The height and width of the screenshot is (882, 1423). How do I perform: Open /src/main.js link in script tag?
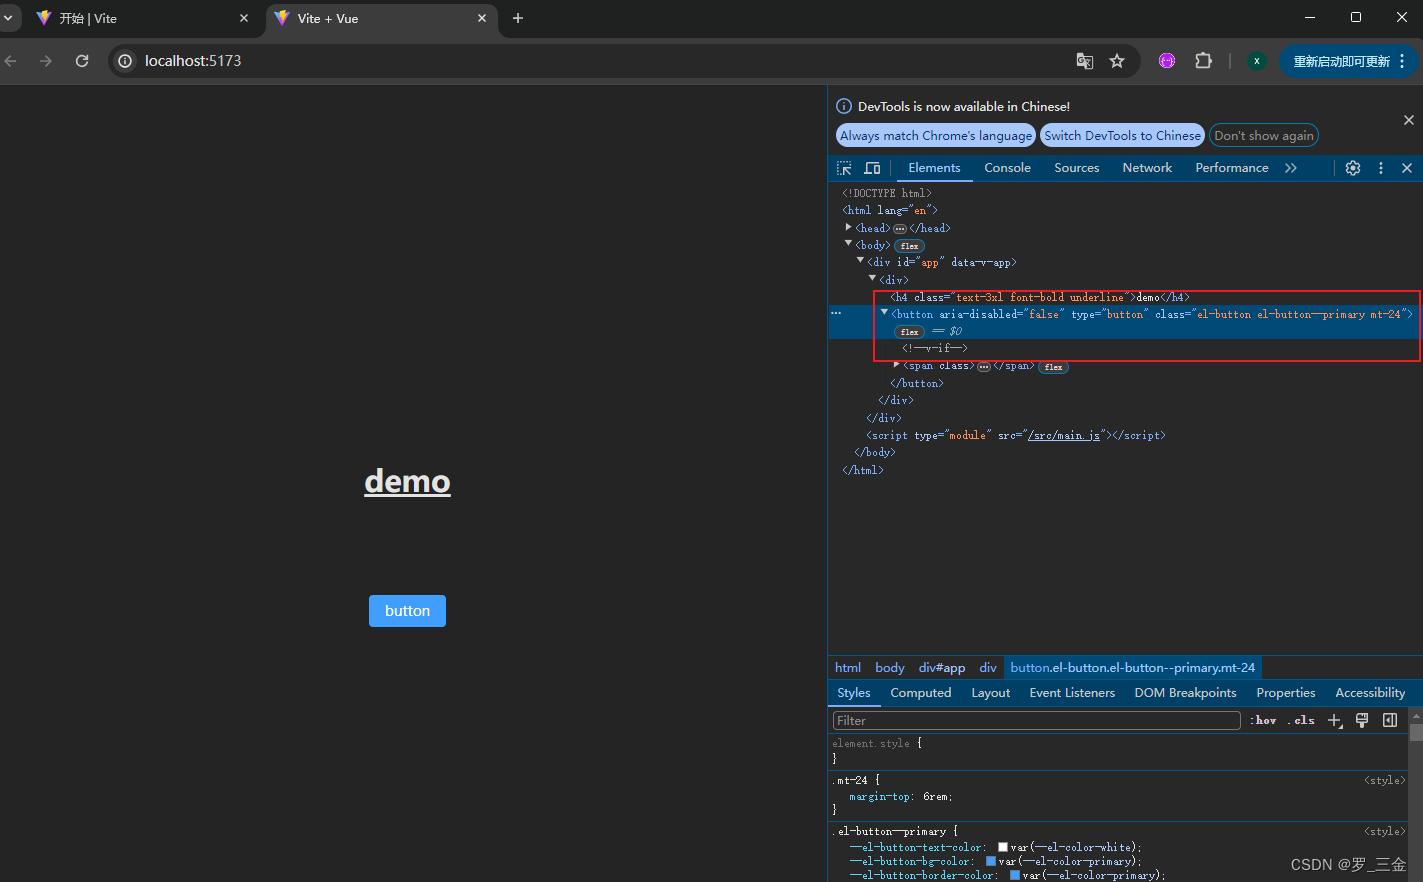point(1064,435)
